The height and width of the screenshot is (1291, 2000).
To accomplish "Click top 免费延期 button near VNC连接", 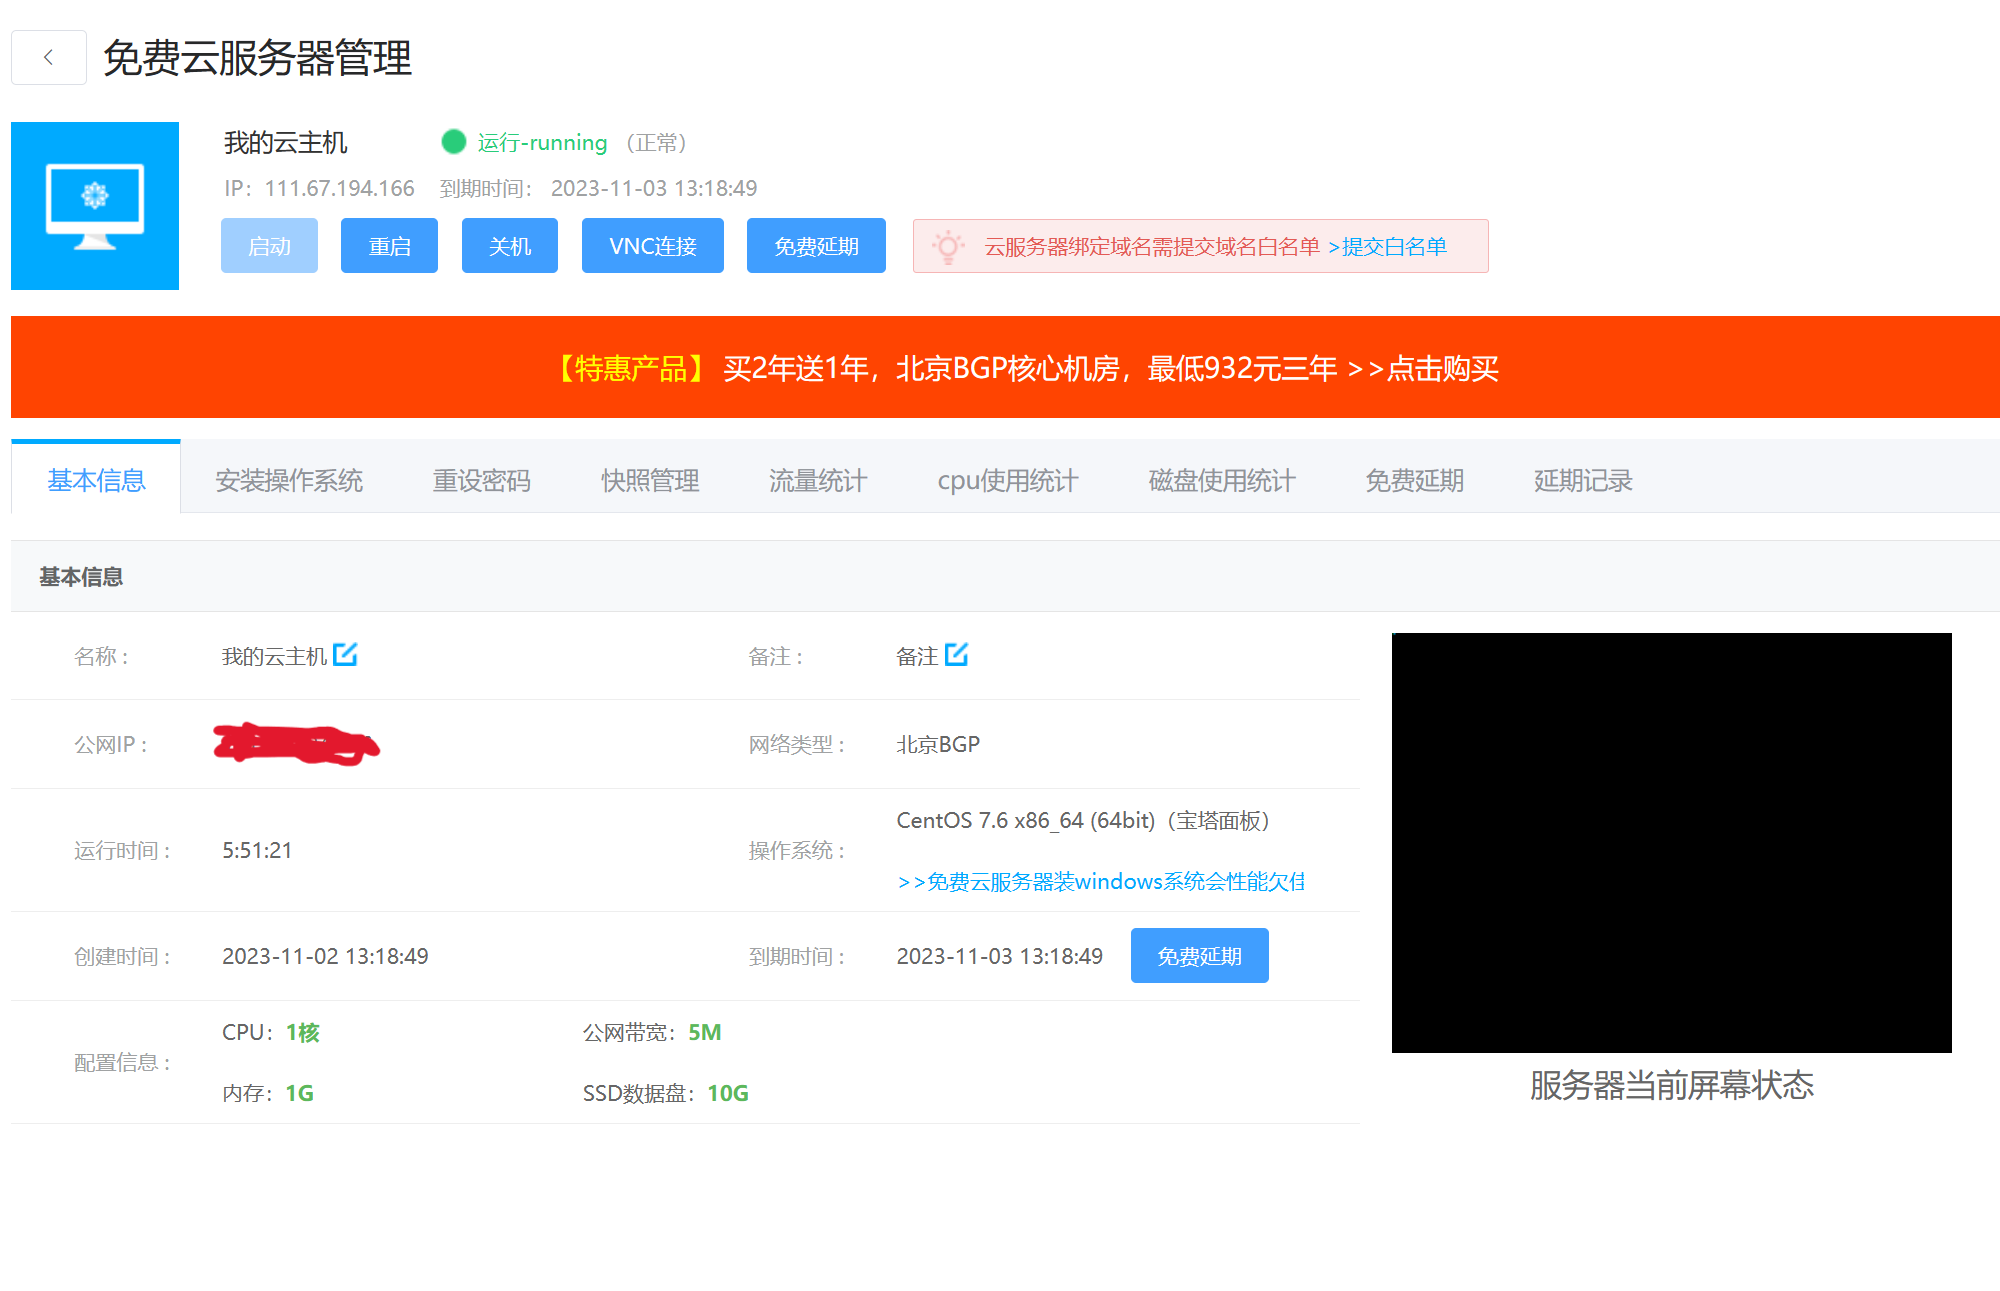I will (x=816, y=246).
